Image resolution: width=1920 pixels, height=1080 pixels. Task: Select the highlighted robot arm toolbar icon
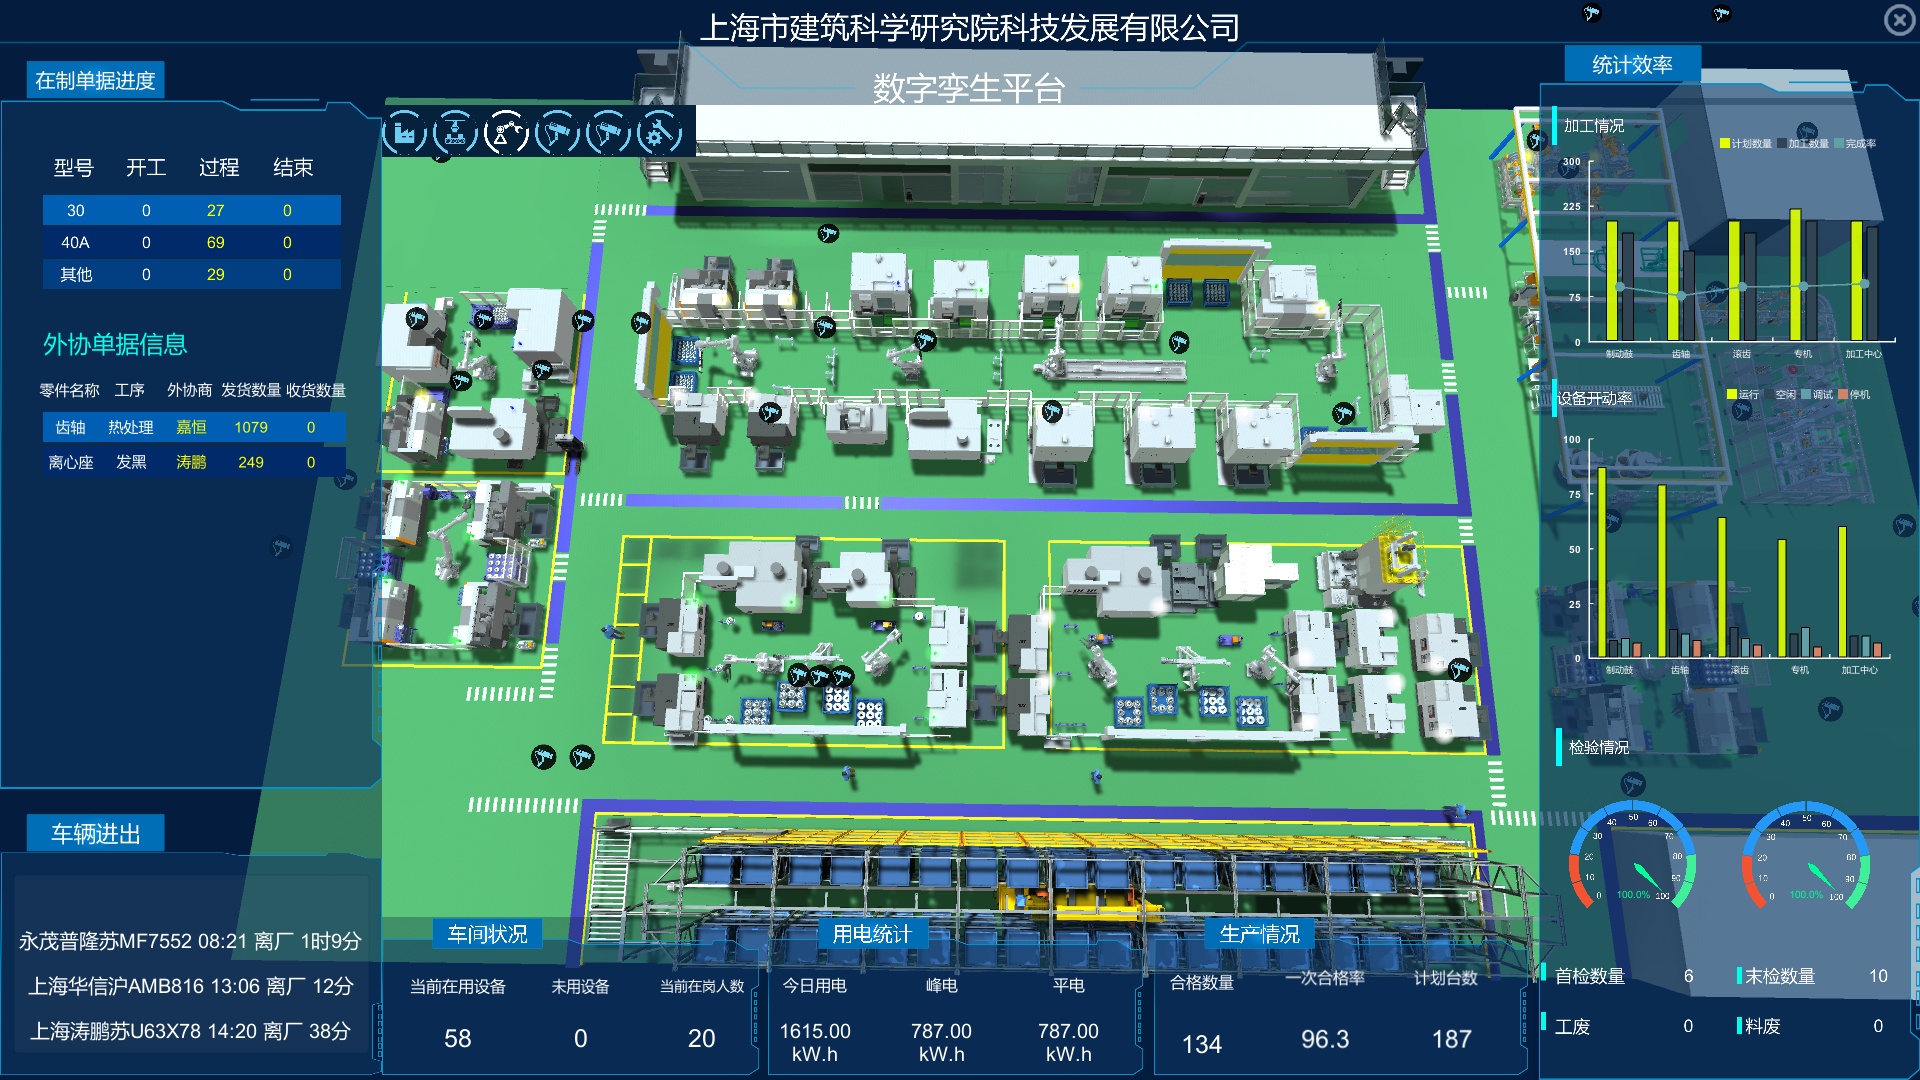coord(506,133)
